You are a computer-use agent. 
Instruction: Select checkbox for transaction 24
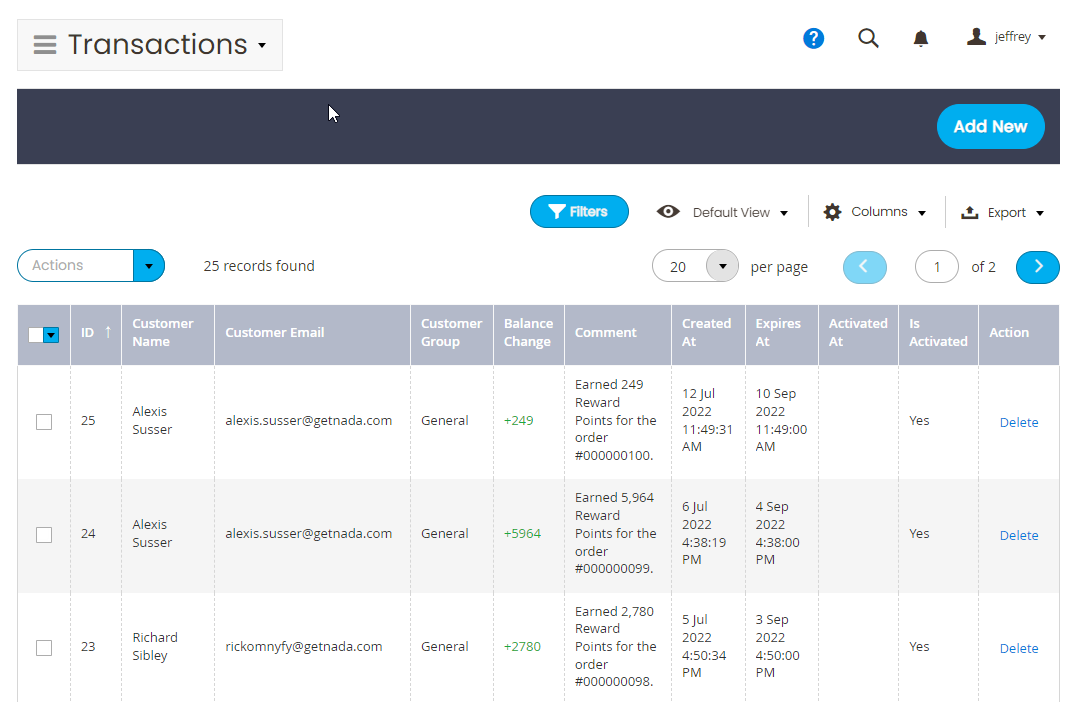(x=44, y=535)
